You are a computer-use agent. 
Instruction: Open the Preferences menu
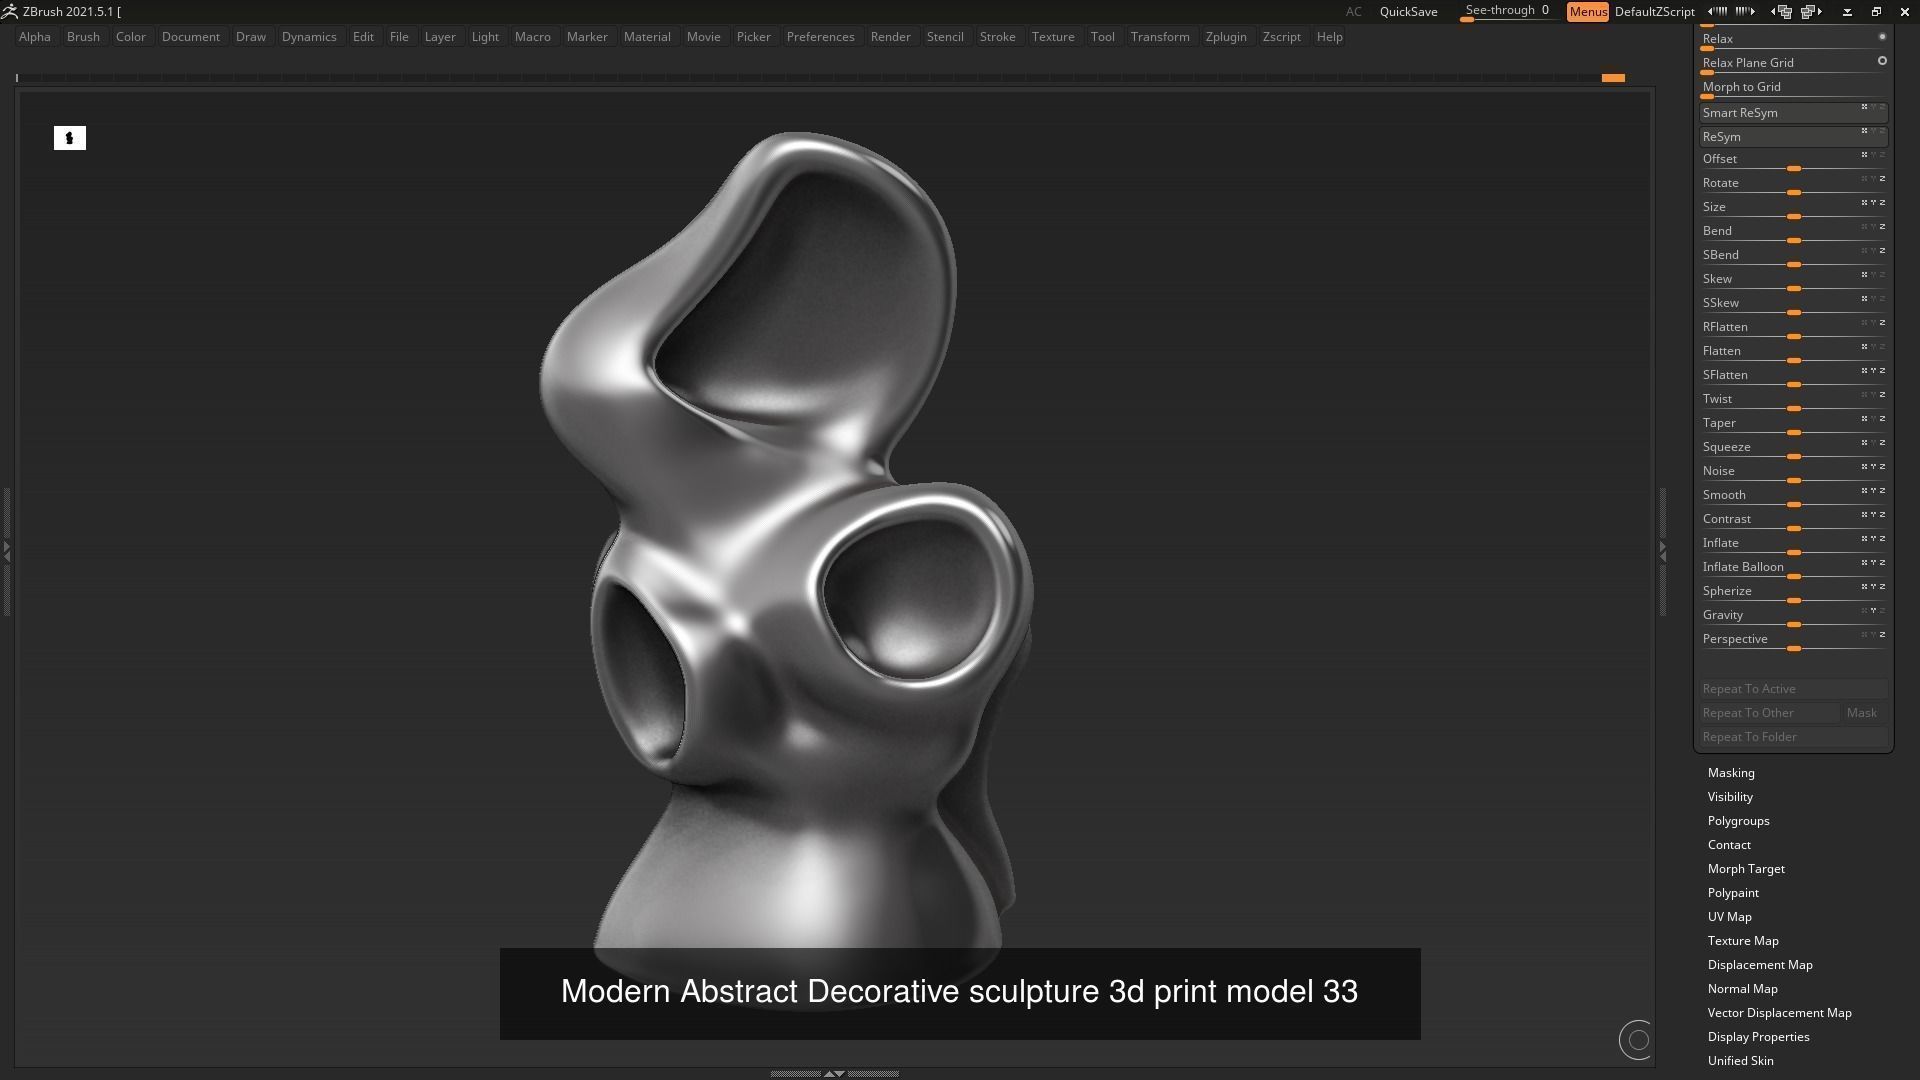[820, 37]
